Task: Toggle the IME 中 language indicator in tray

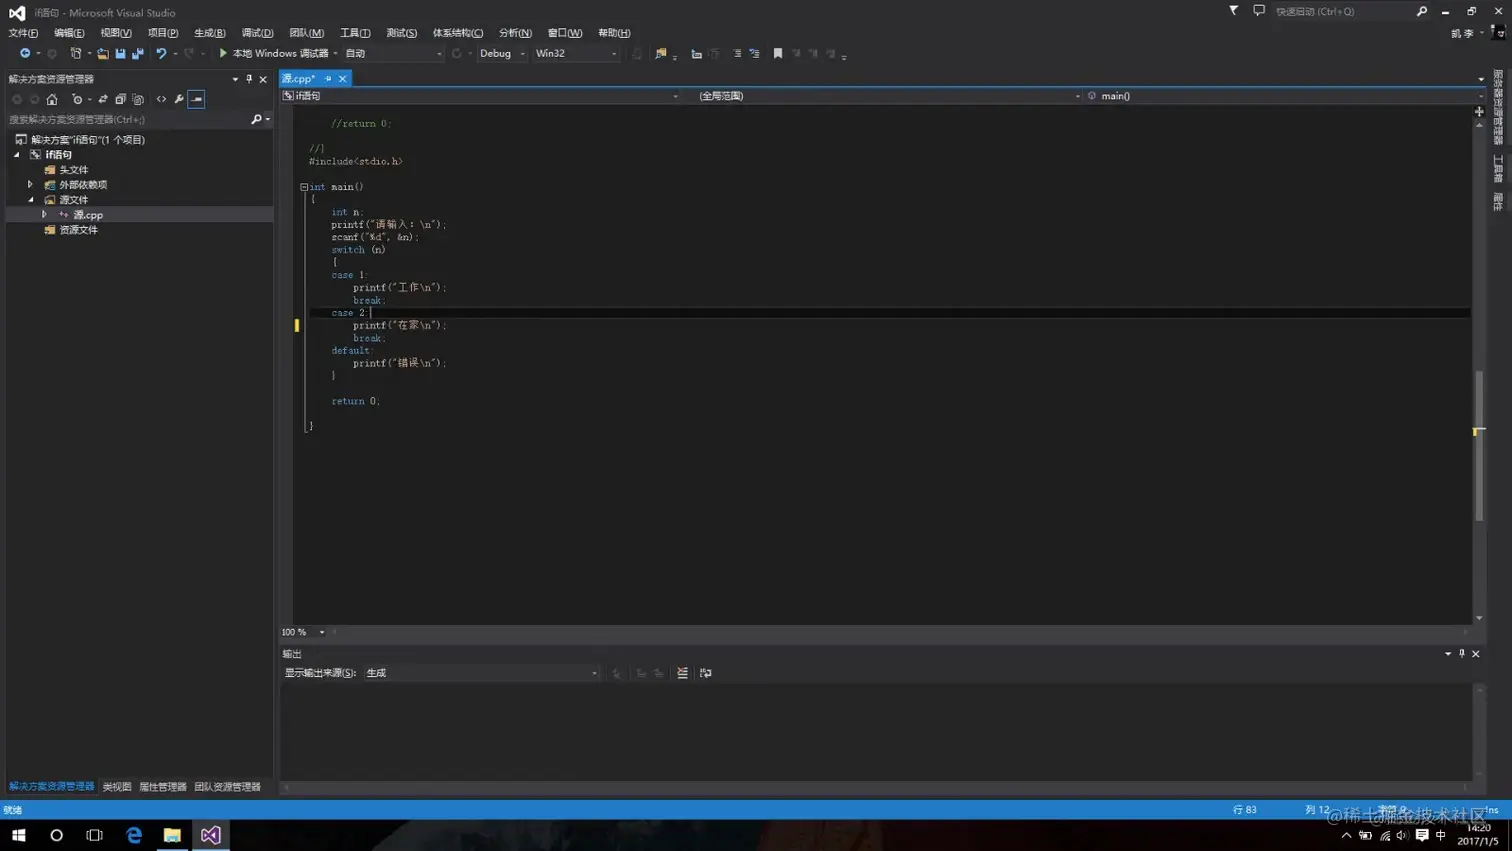Action: (1441, 835)
